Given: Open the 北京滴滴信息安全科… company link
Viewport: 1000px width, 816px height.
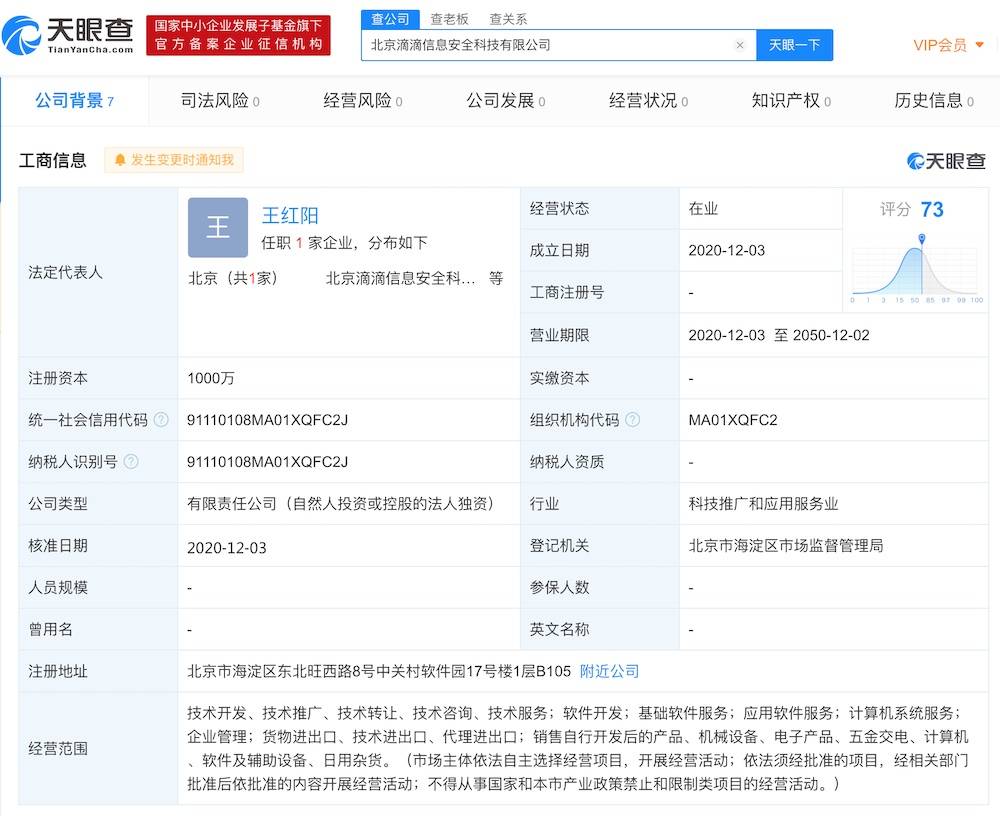Looking at the screenshot, I should [x=401, y=278].
